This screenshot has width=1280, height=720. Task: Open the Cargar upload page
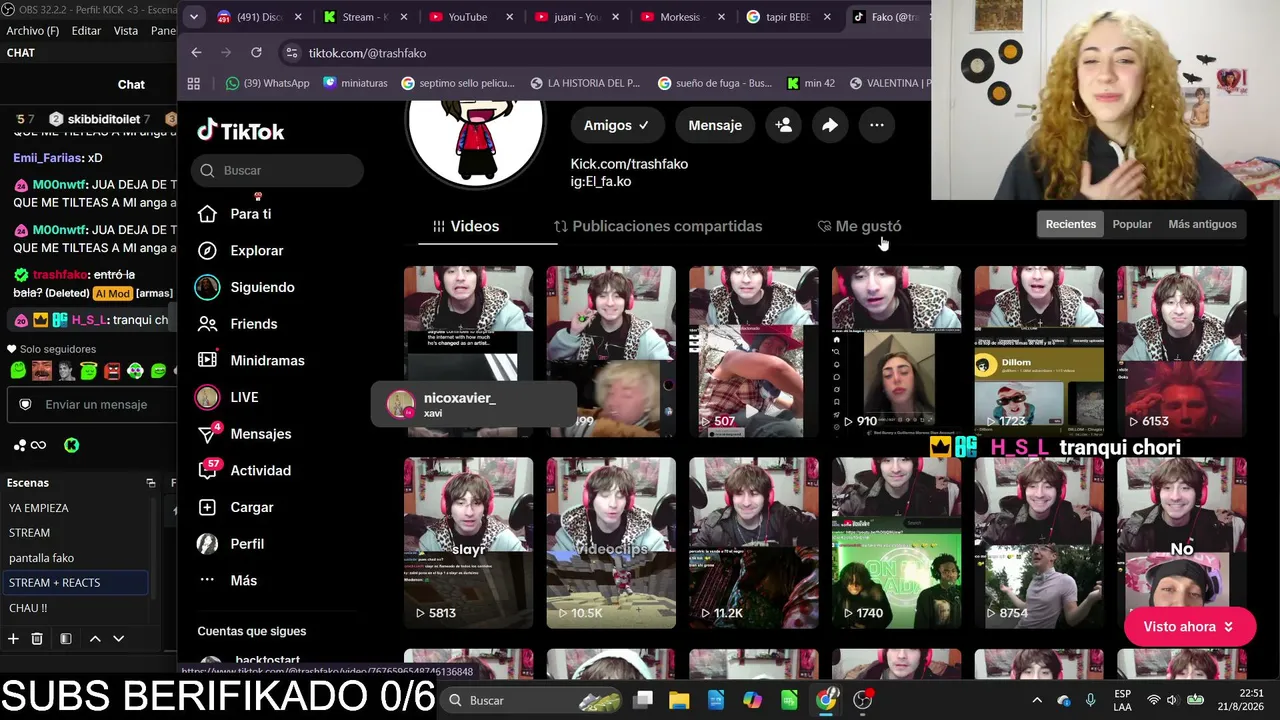pos(235,508)
